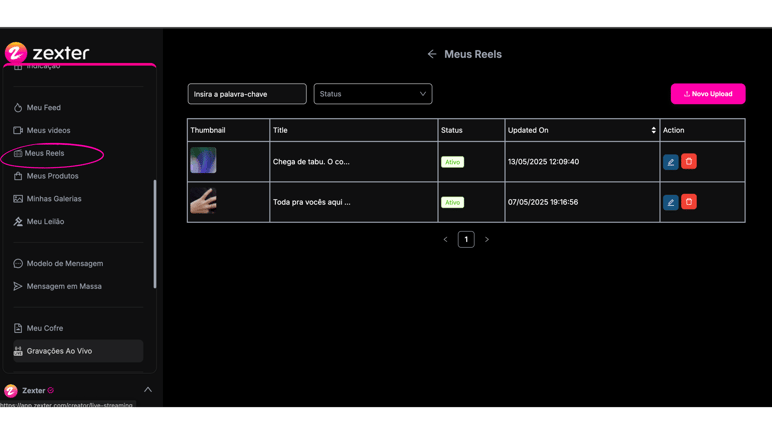772x434 pixels.
Task: Sort table by Updated On column
Action: pyautogui.click(x=653, y=130)
